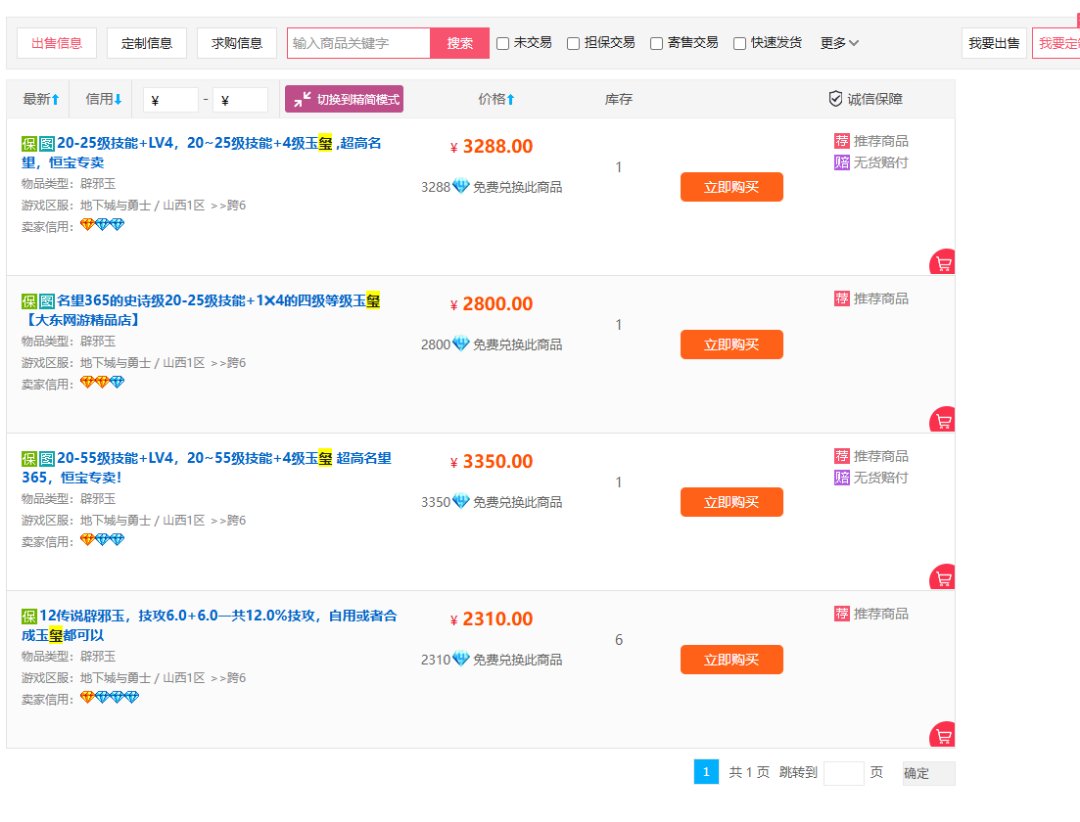1080x822 pixels.
Task: Toggle the 快速发货 checkbox
Action: 740,43
